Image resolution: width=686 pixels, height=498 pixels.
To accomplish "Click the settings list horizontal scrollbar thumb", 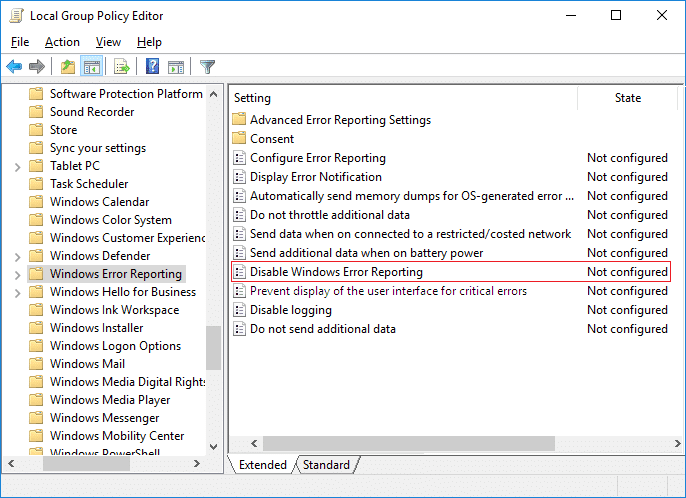I will point(409,443).
